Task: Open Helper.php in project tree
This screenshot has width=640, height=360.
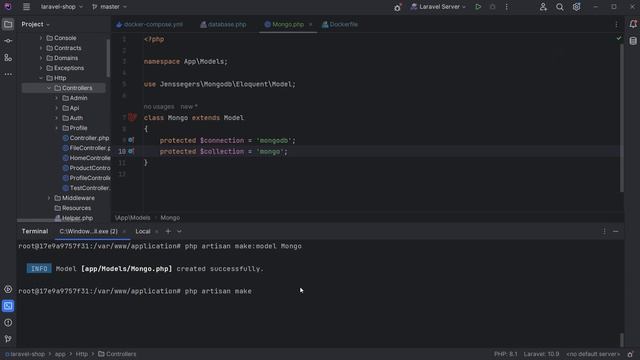Action: 74,218
